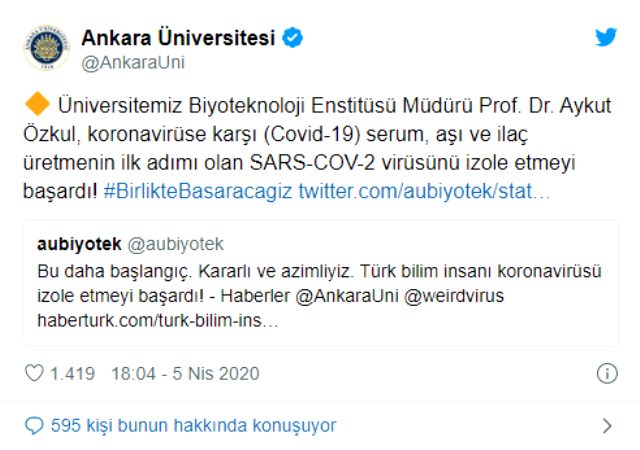This screenshot has width=640, height=450.
Task: Open the tweet info icon
Action: pos(606,374)
